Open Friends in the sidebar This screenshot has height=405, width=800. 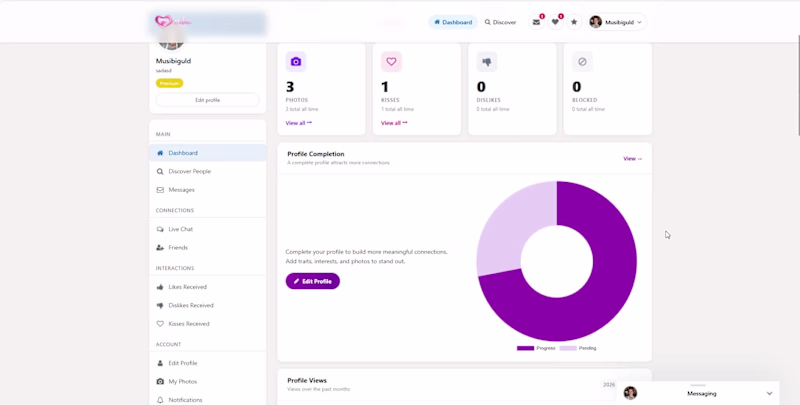pyautogui.click(x=208, y=247)
